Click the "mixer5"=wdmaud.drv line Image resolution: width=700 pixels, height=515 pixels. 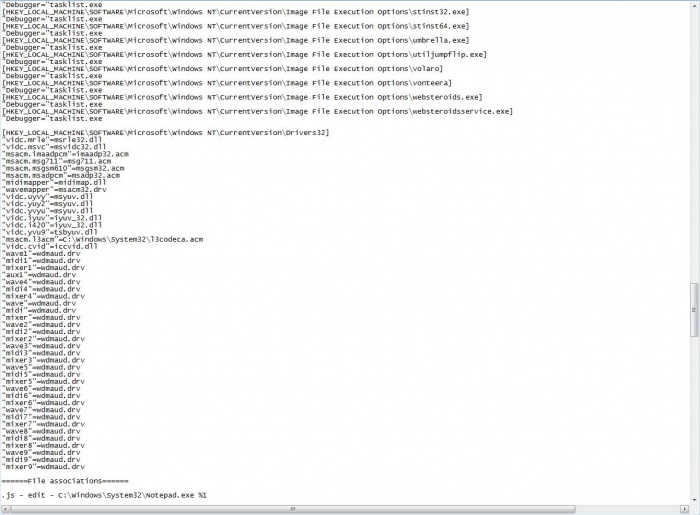pos(43,382)
